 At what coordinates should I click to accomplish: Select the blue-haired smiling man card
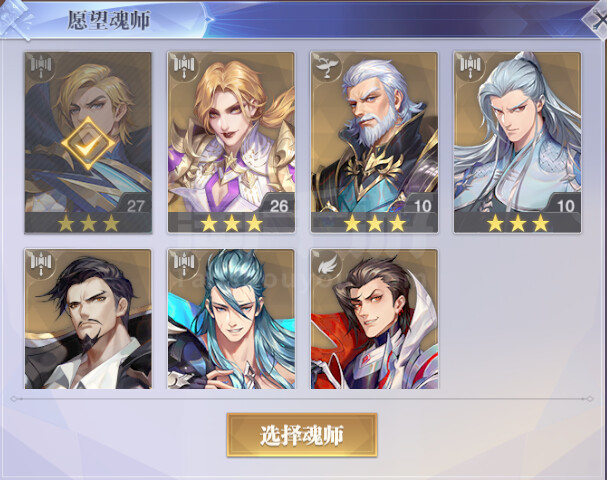pos(231,319)
